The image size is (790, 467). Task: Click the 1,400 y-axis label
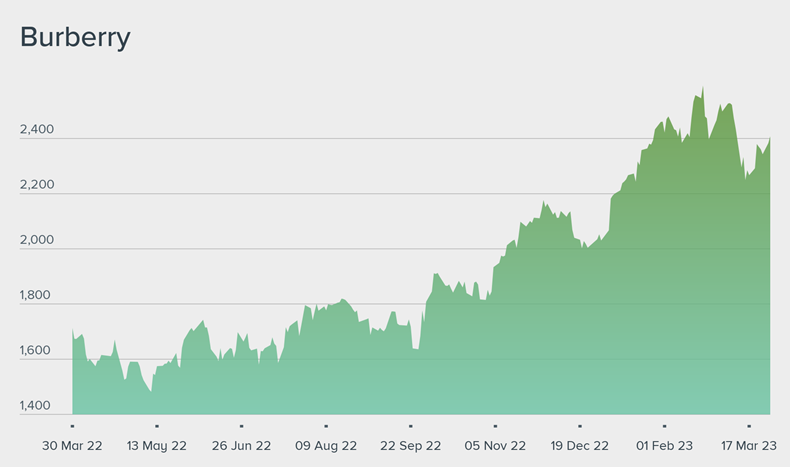pos(35,406)
